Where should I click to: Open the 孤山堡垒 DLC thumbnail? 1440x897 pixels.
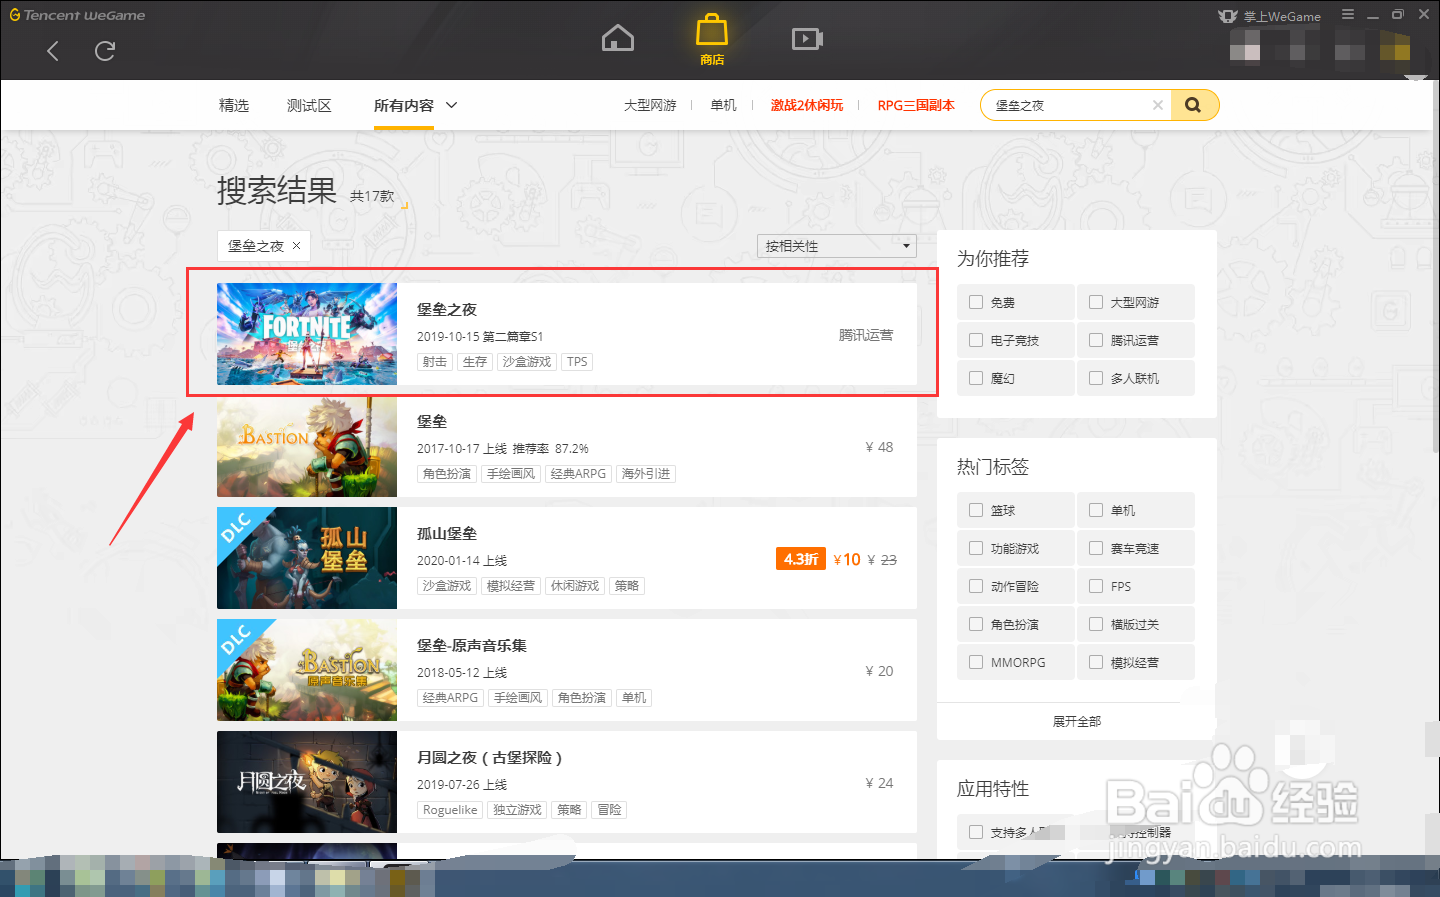307,558
